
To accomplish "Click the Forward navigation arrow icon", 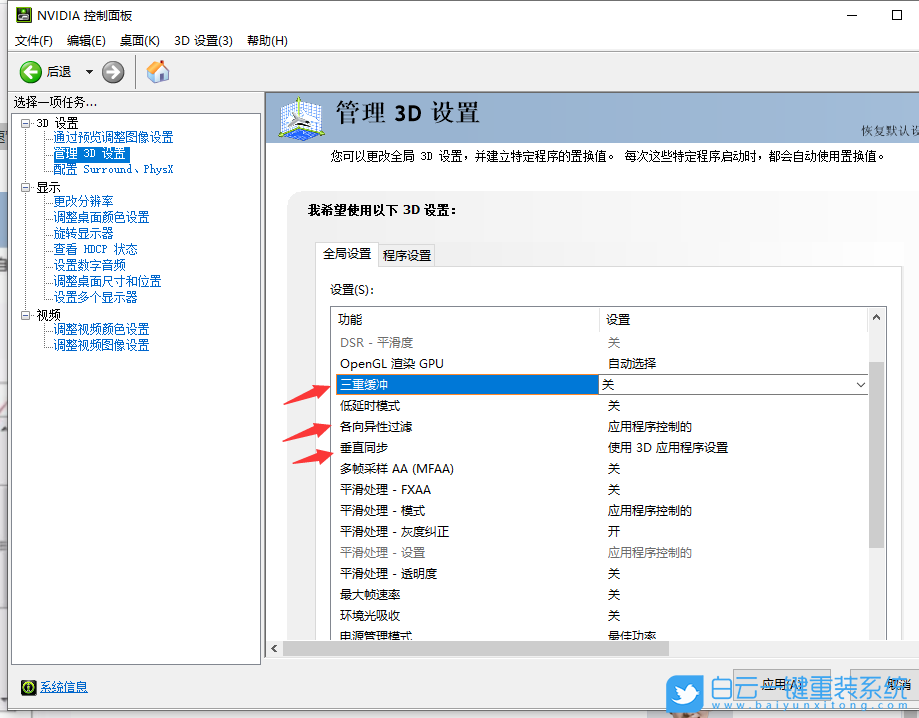I will pos(112,71).
